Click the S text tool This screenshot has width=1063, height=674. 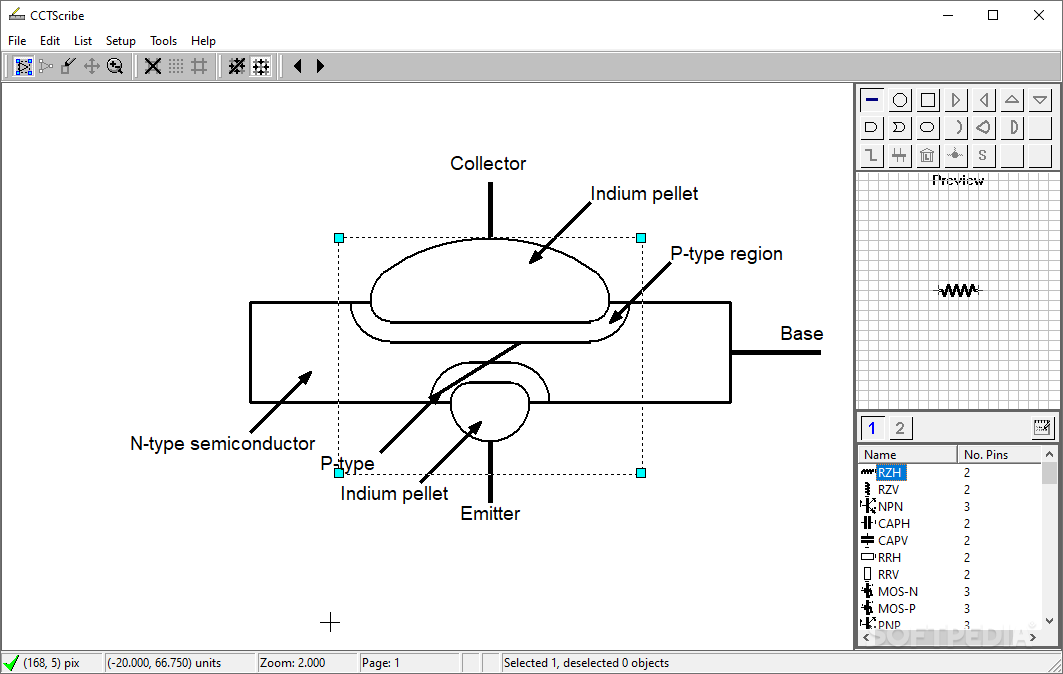tap(984, 155)
